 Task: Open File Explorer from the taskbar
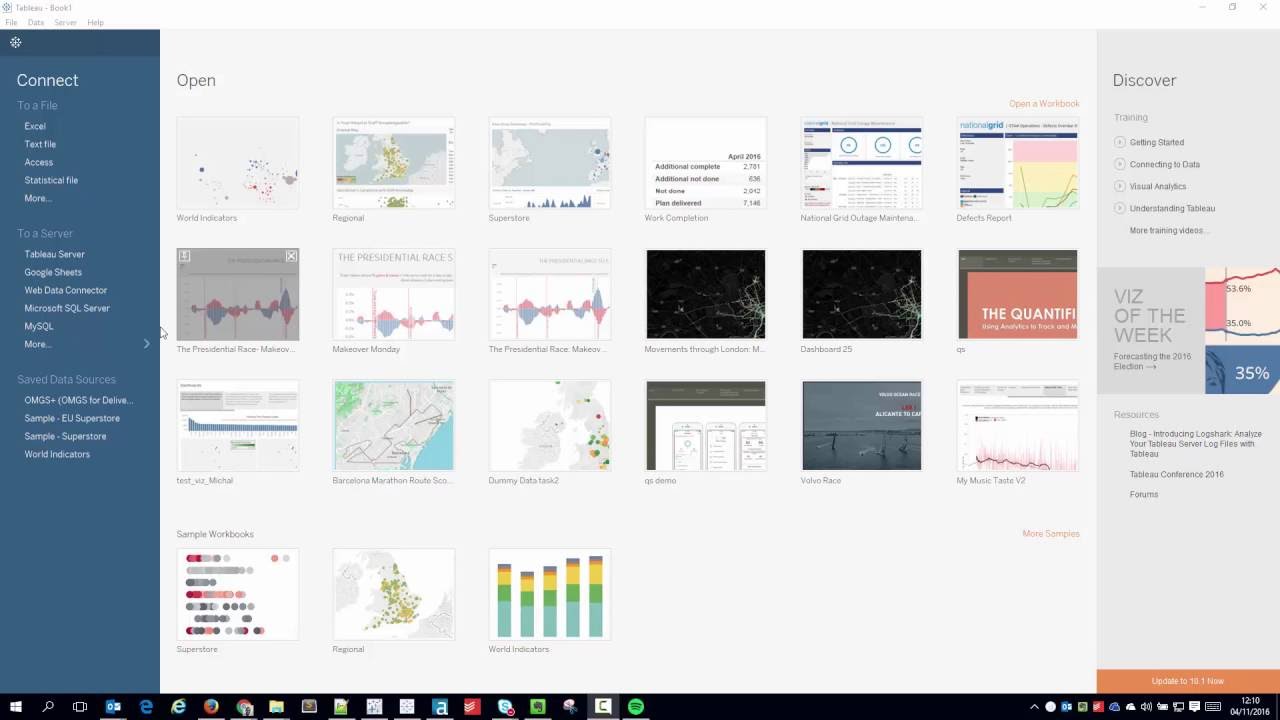coord(276,706)
